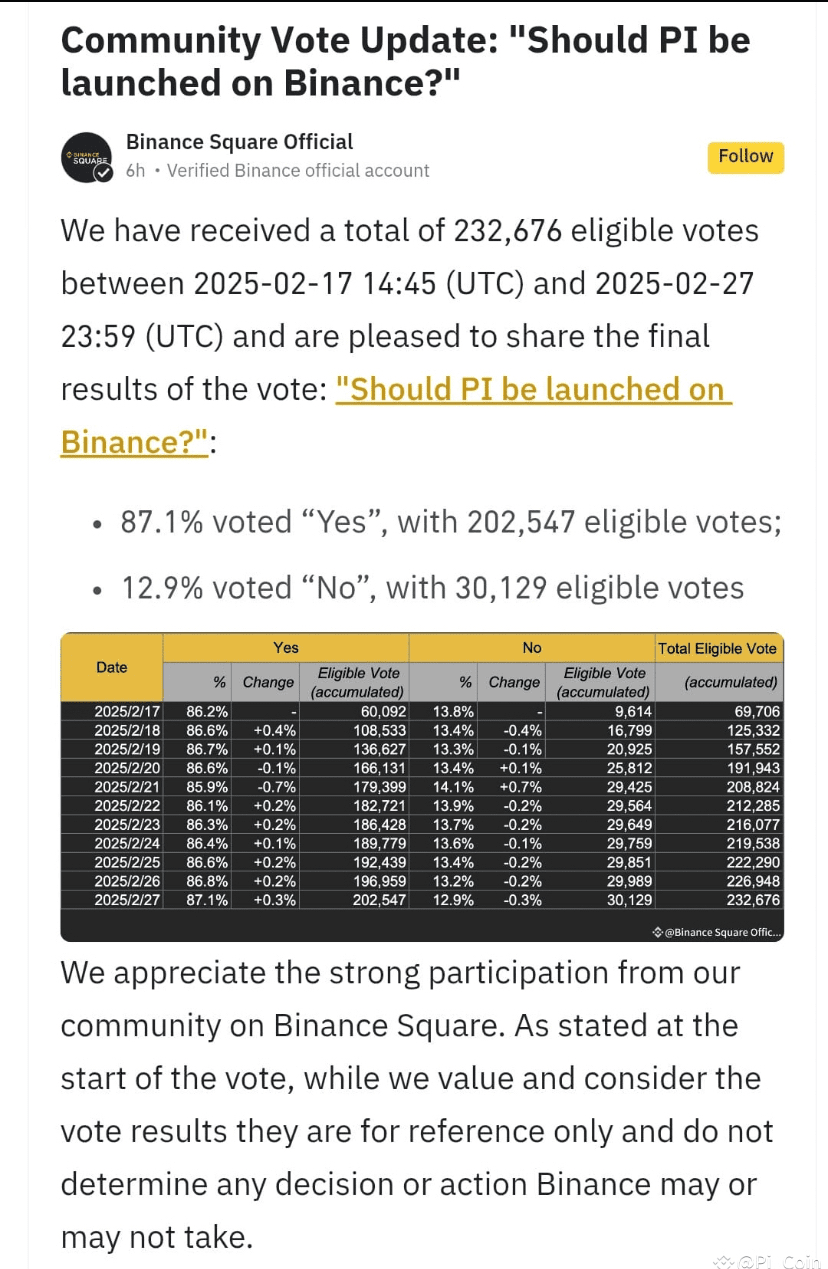Click the Yes column group header

(x=286, y=648)
